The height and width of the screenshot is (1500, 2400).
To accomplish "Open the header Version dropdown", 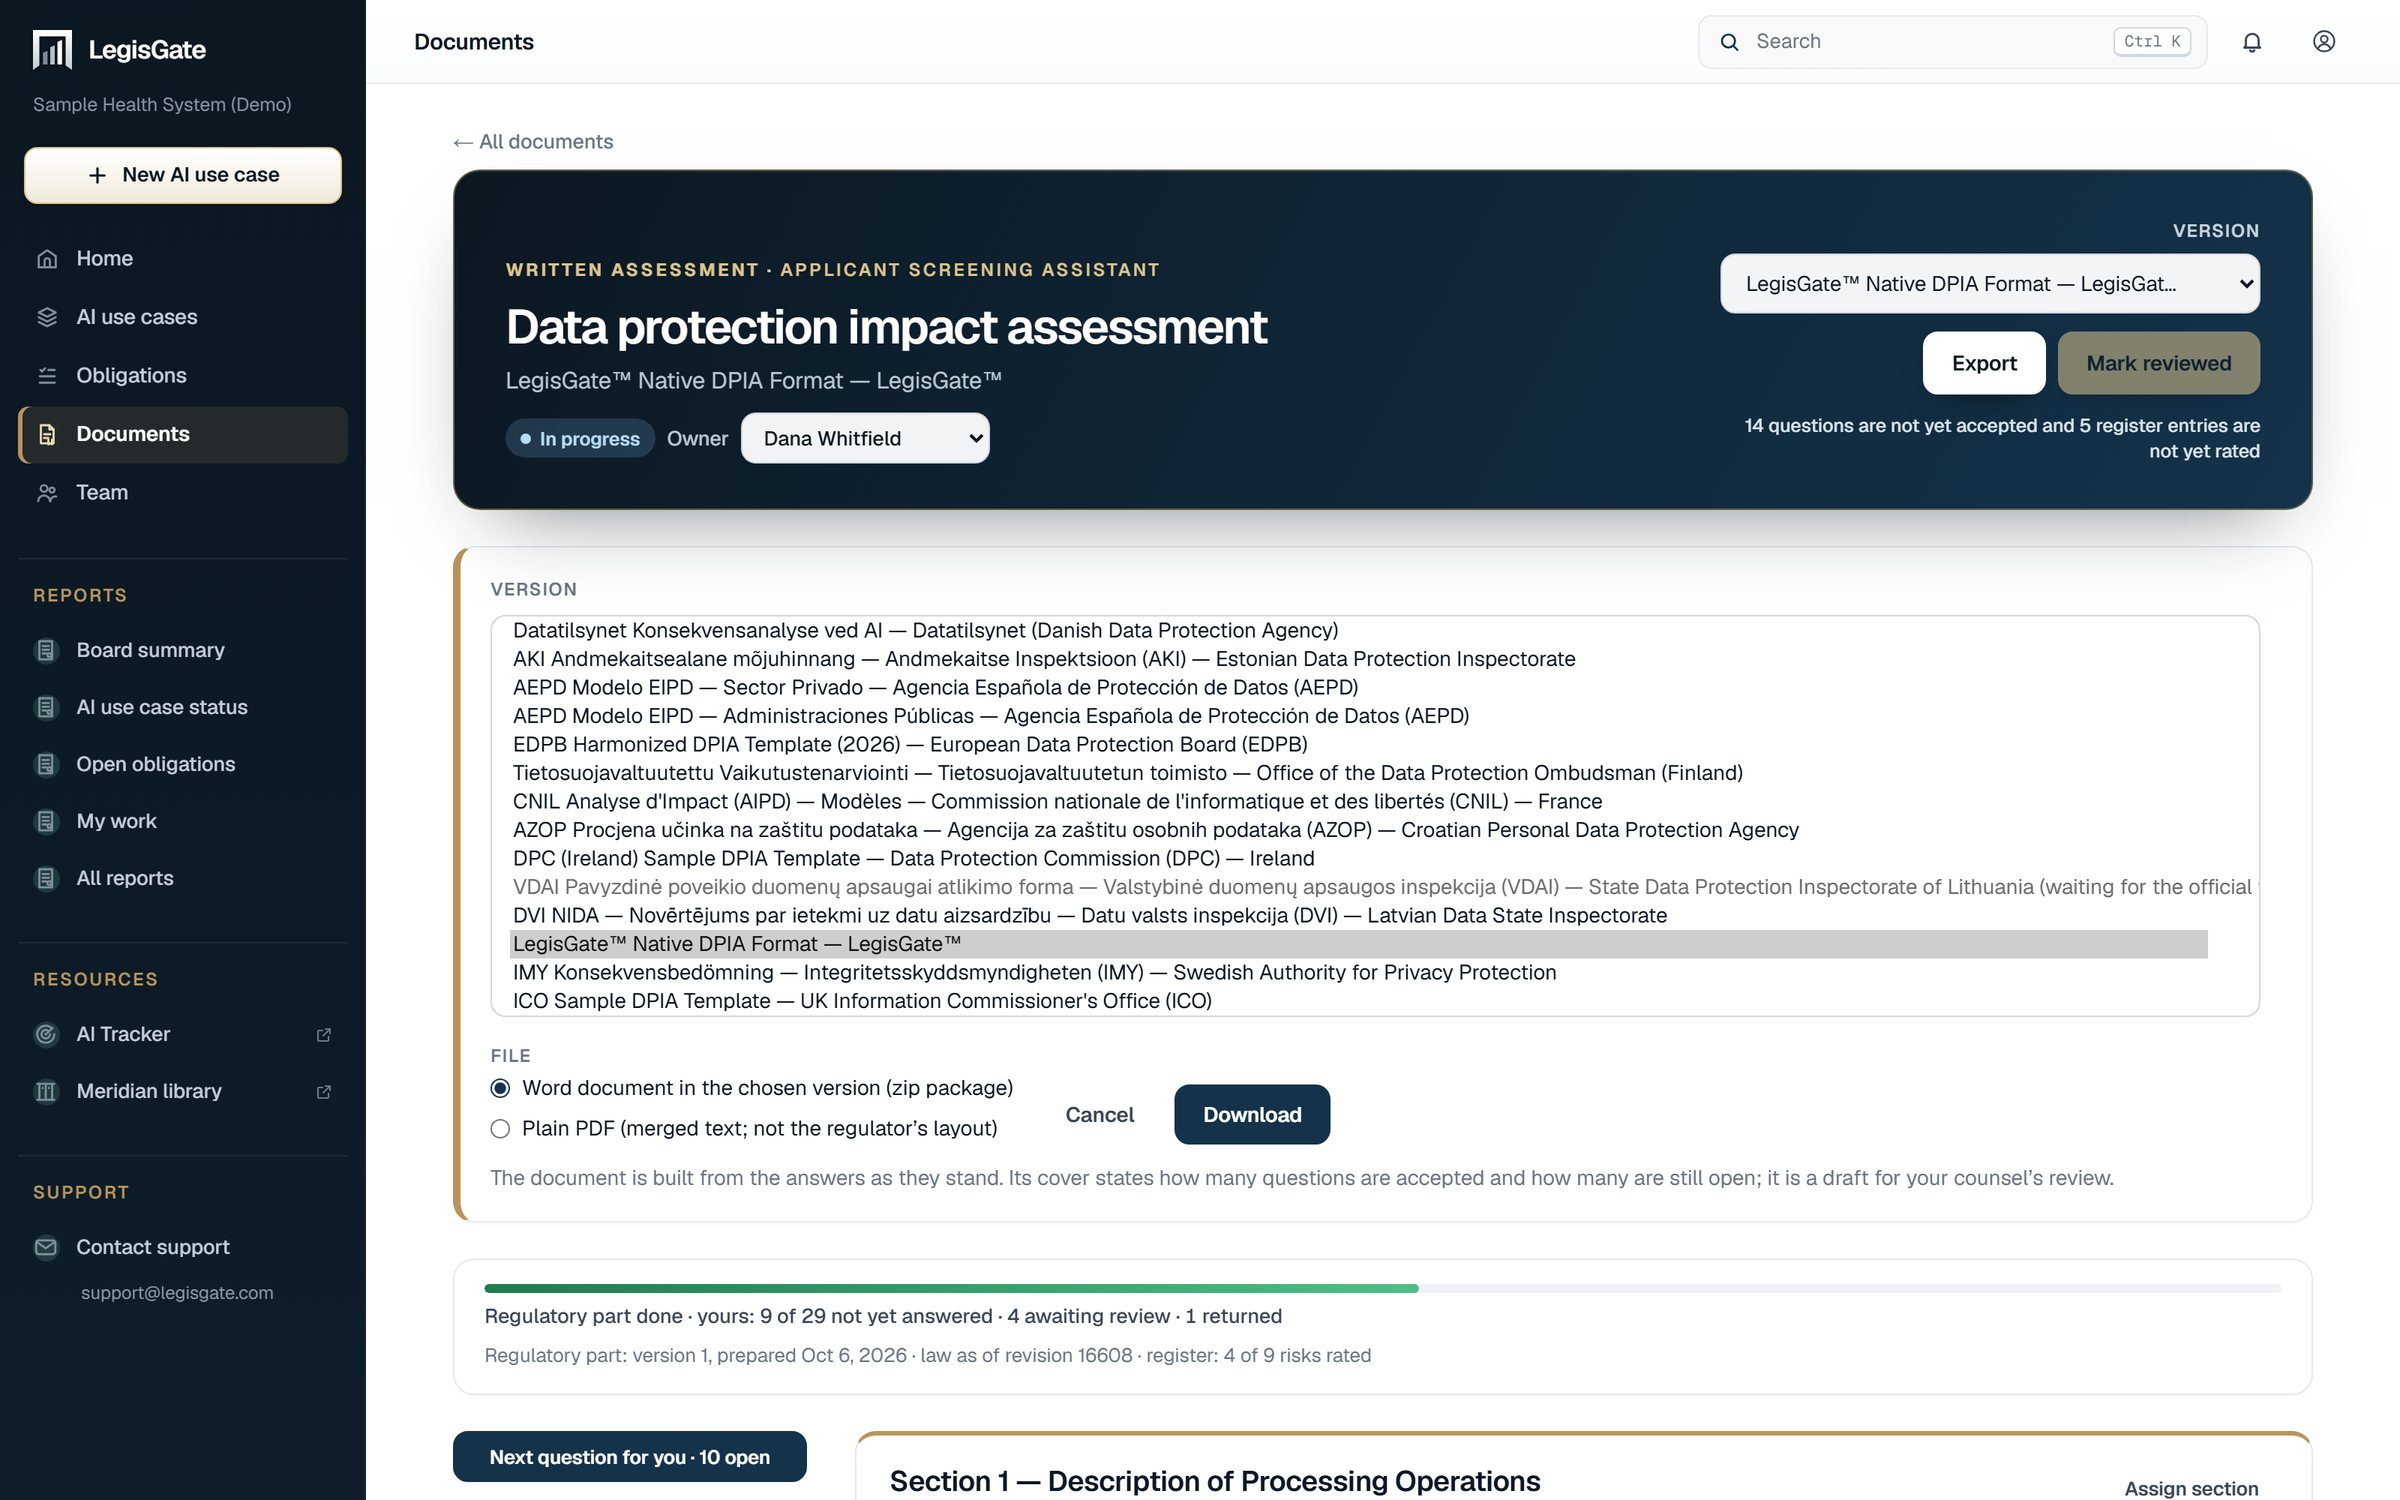I will [1990, 284].
